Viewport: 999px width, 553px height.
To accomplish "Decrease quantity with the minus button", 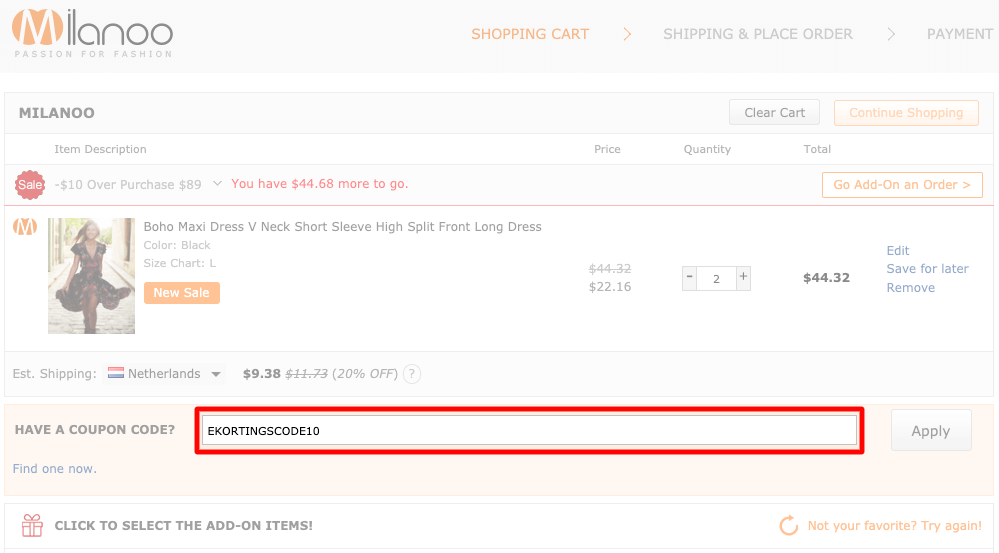I will (689, 278).
